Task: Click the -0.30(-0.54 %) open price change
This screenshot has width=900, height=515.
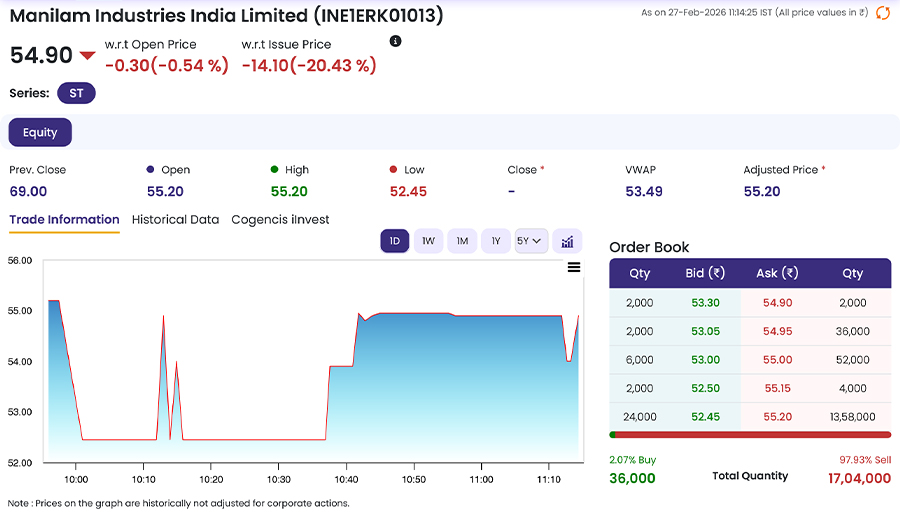Action: coord(167,65)
